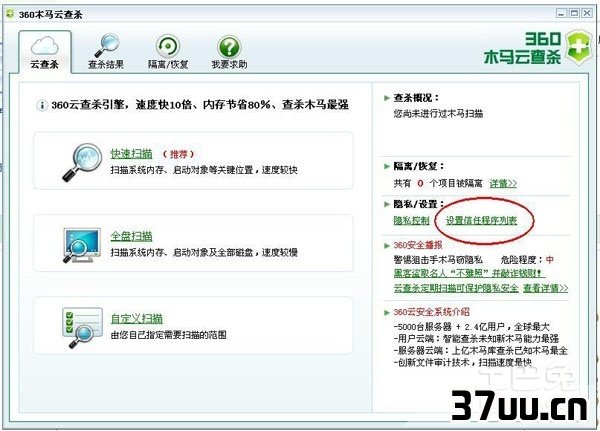This screenshot has height=431, width=600.
Task: Open the 云查杀 cloud tab
Action: (x=45, y=52)
